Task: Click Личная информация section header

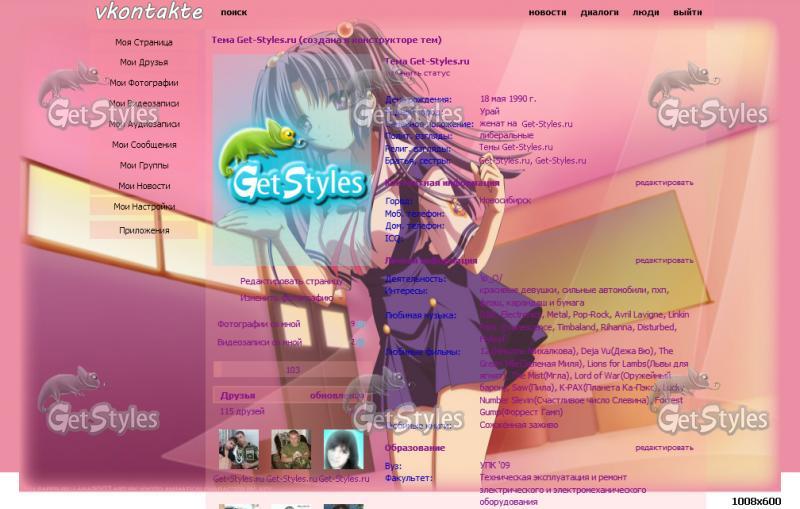Action: coord(431,261)
